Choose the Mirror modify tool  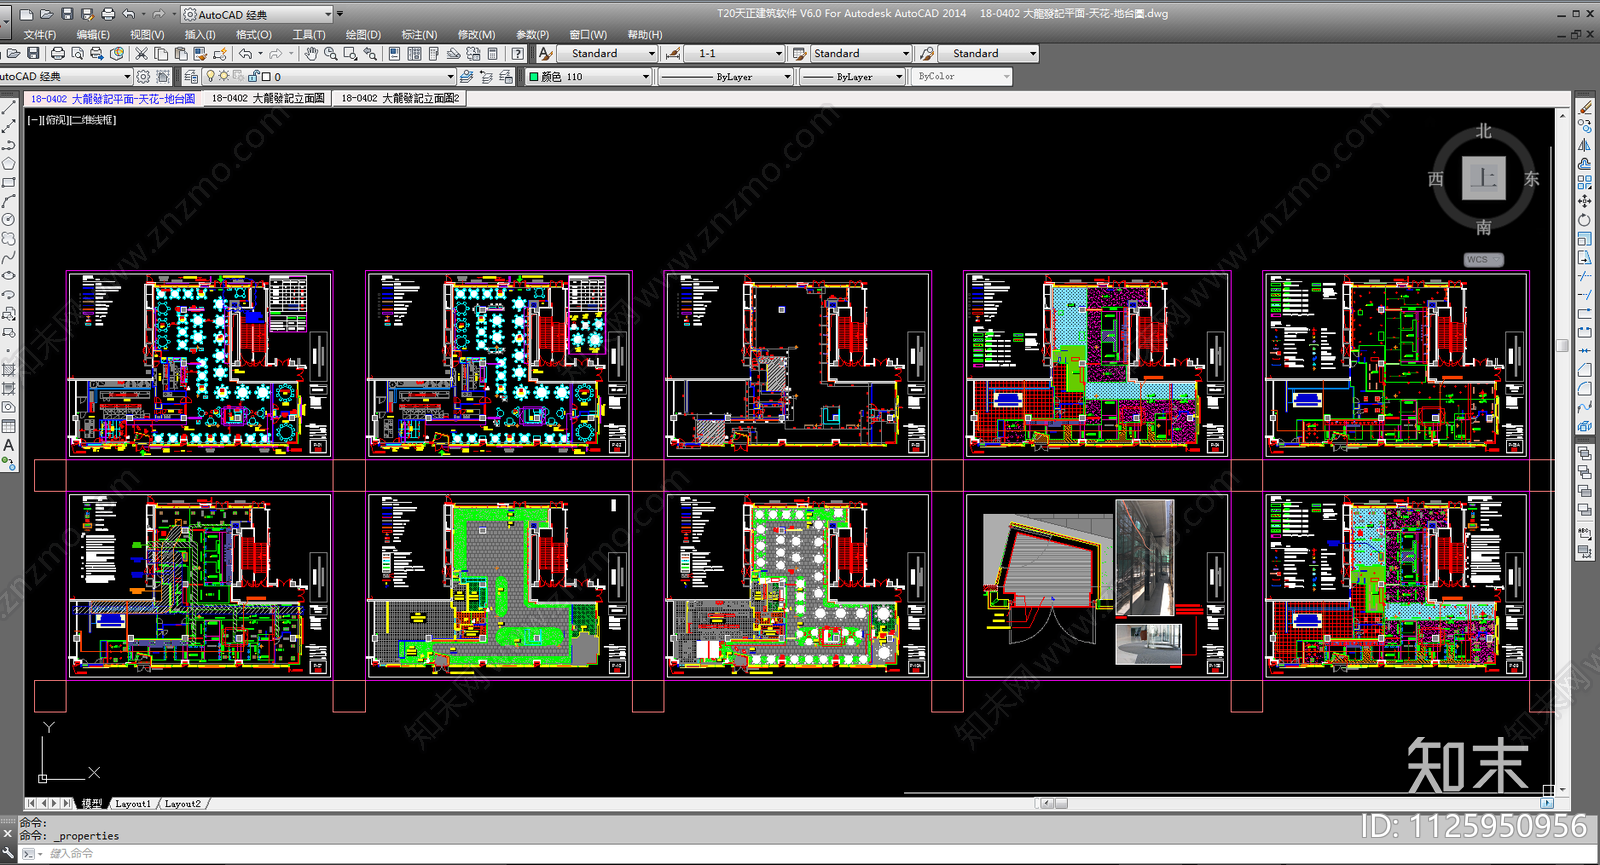click(x=1584, y=145)
